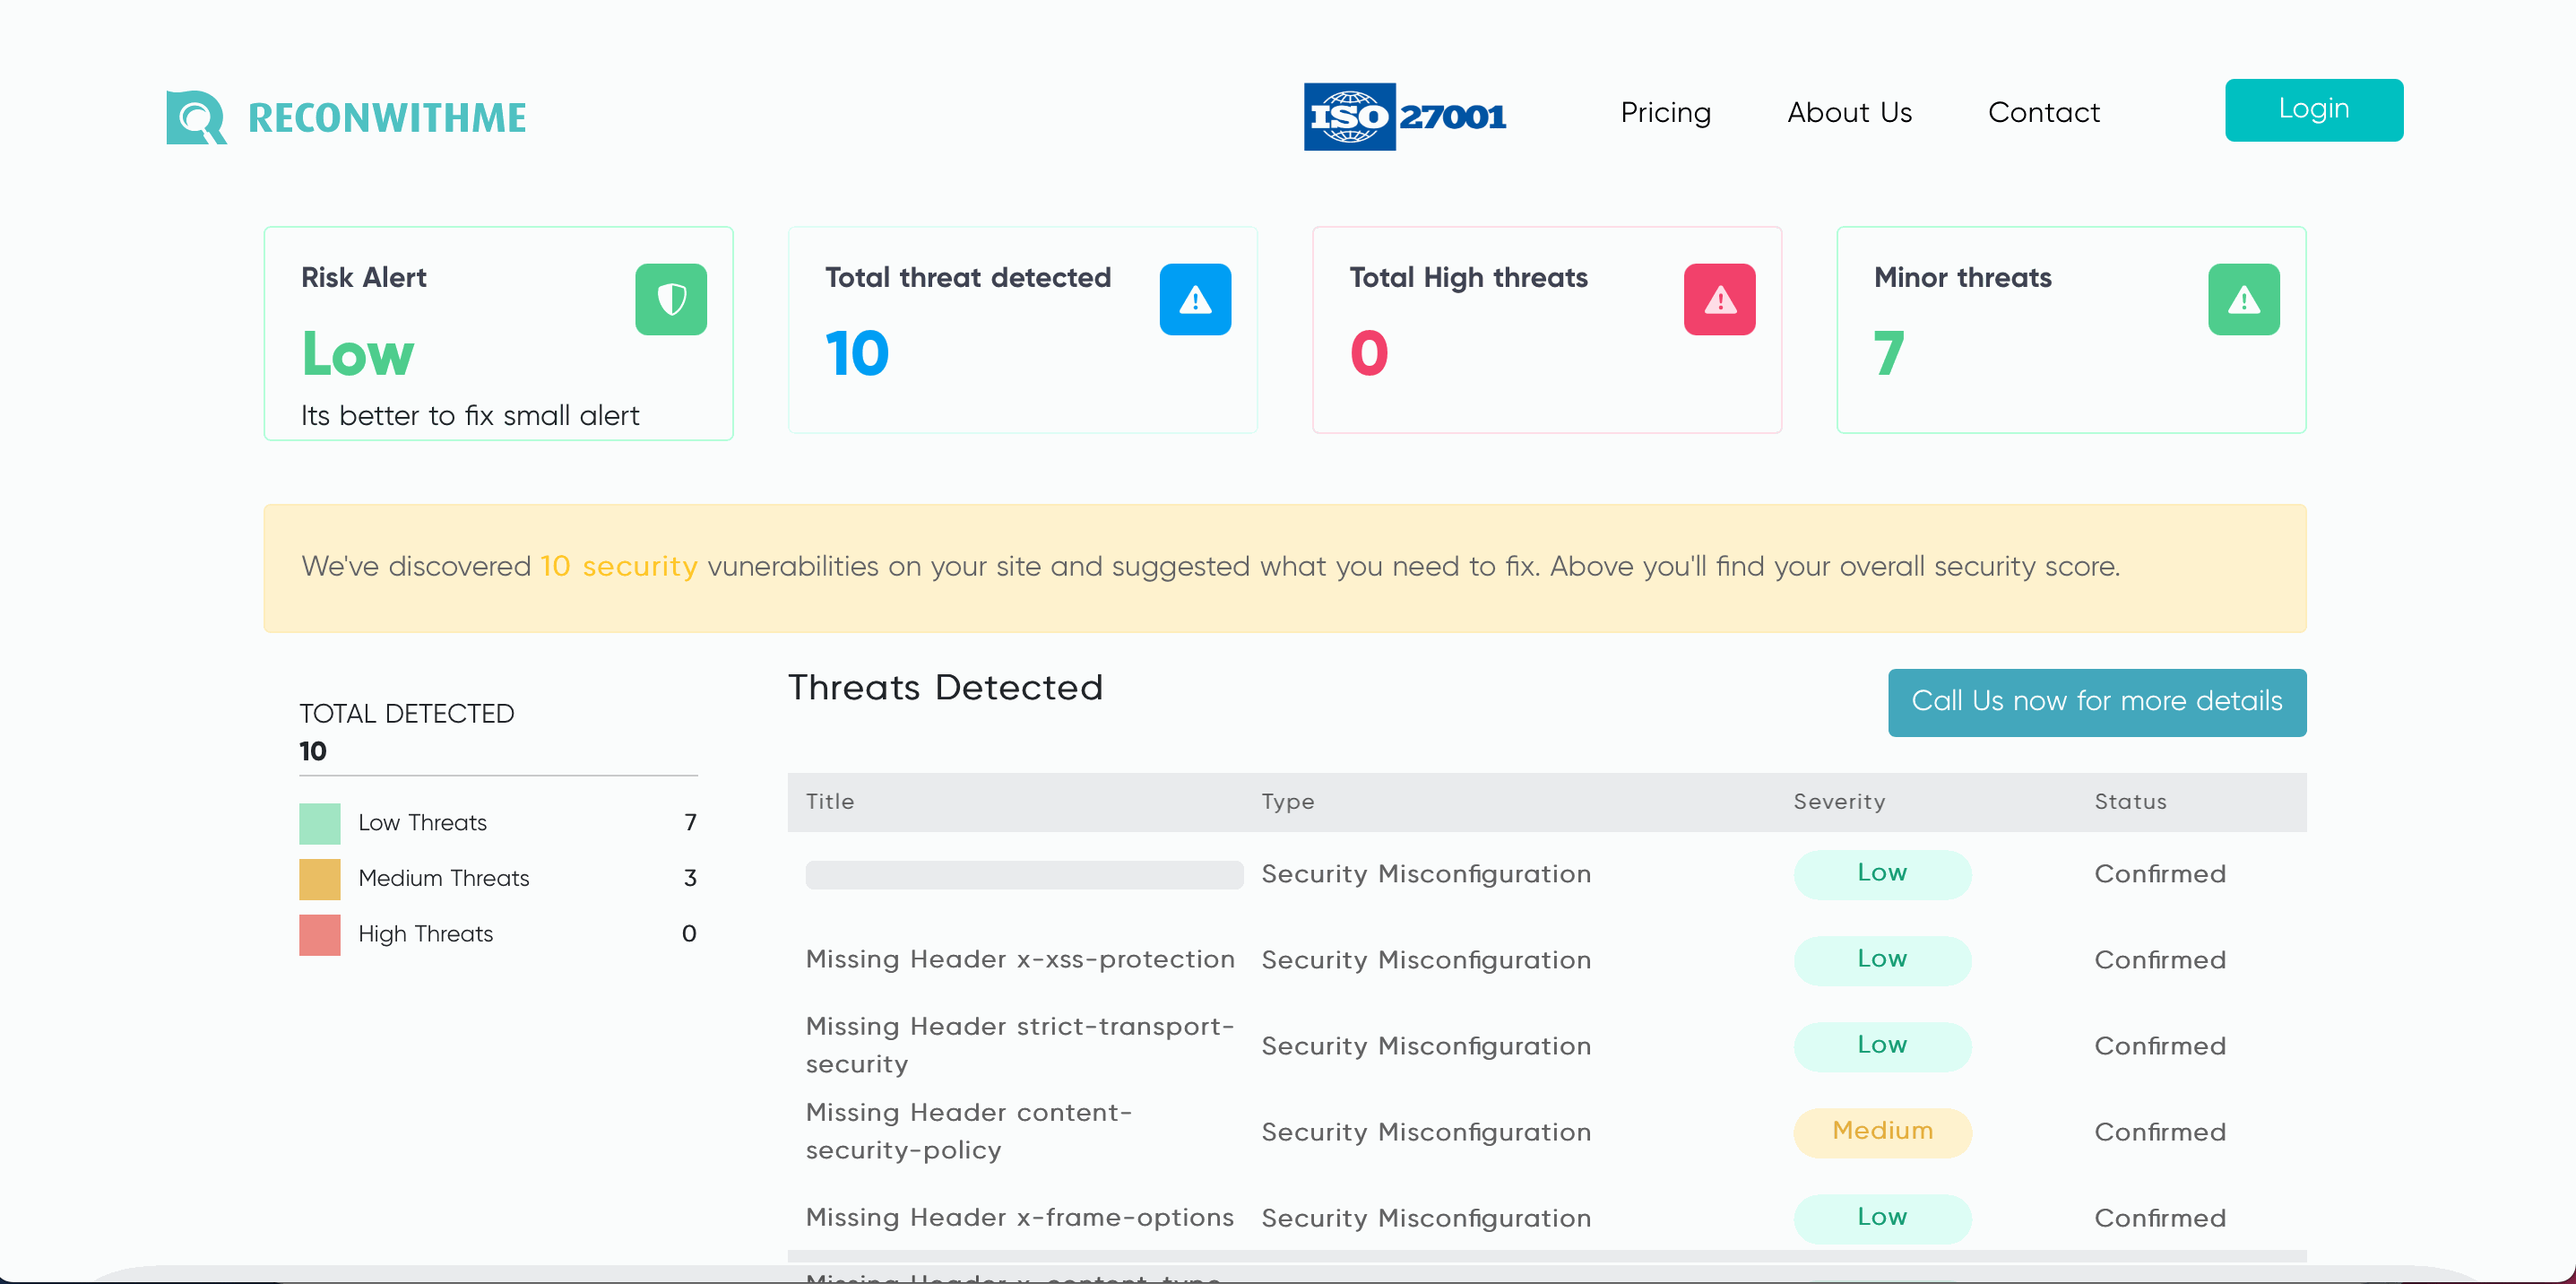Open the Contact page

(2043, 112)
